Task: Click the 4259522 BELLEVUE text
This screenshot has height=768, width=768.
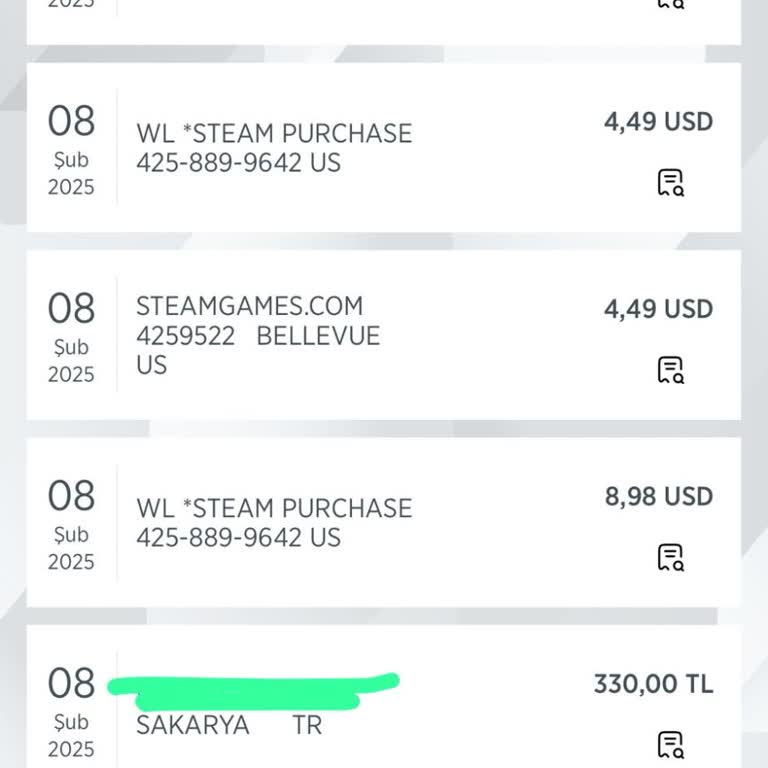Action: [x=258, y=336]
